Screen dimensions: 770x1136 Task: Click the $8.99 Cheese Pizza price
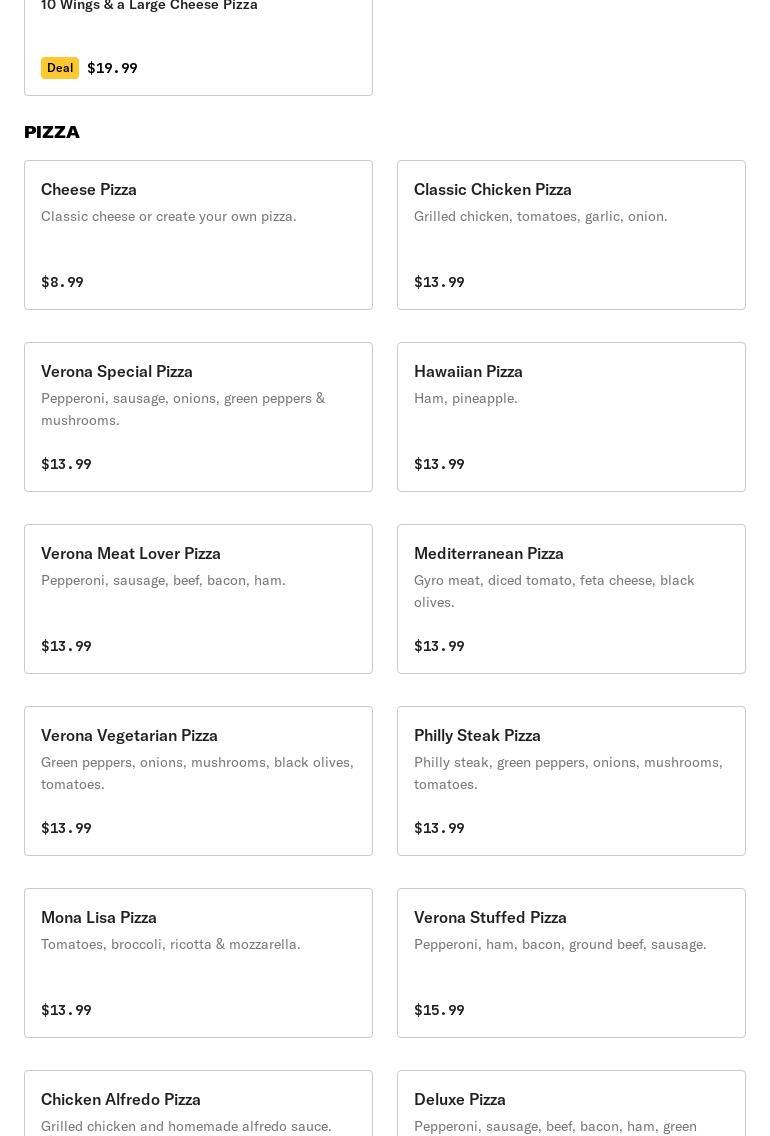click(62, 282)
